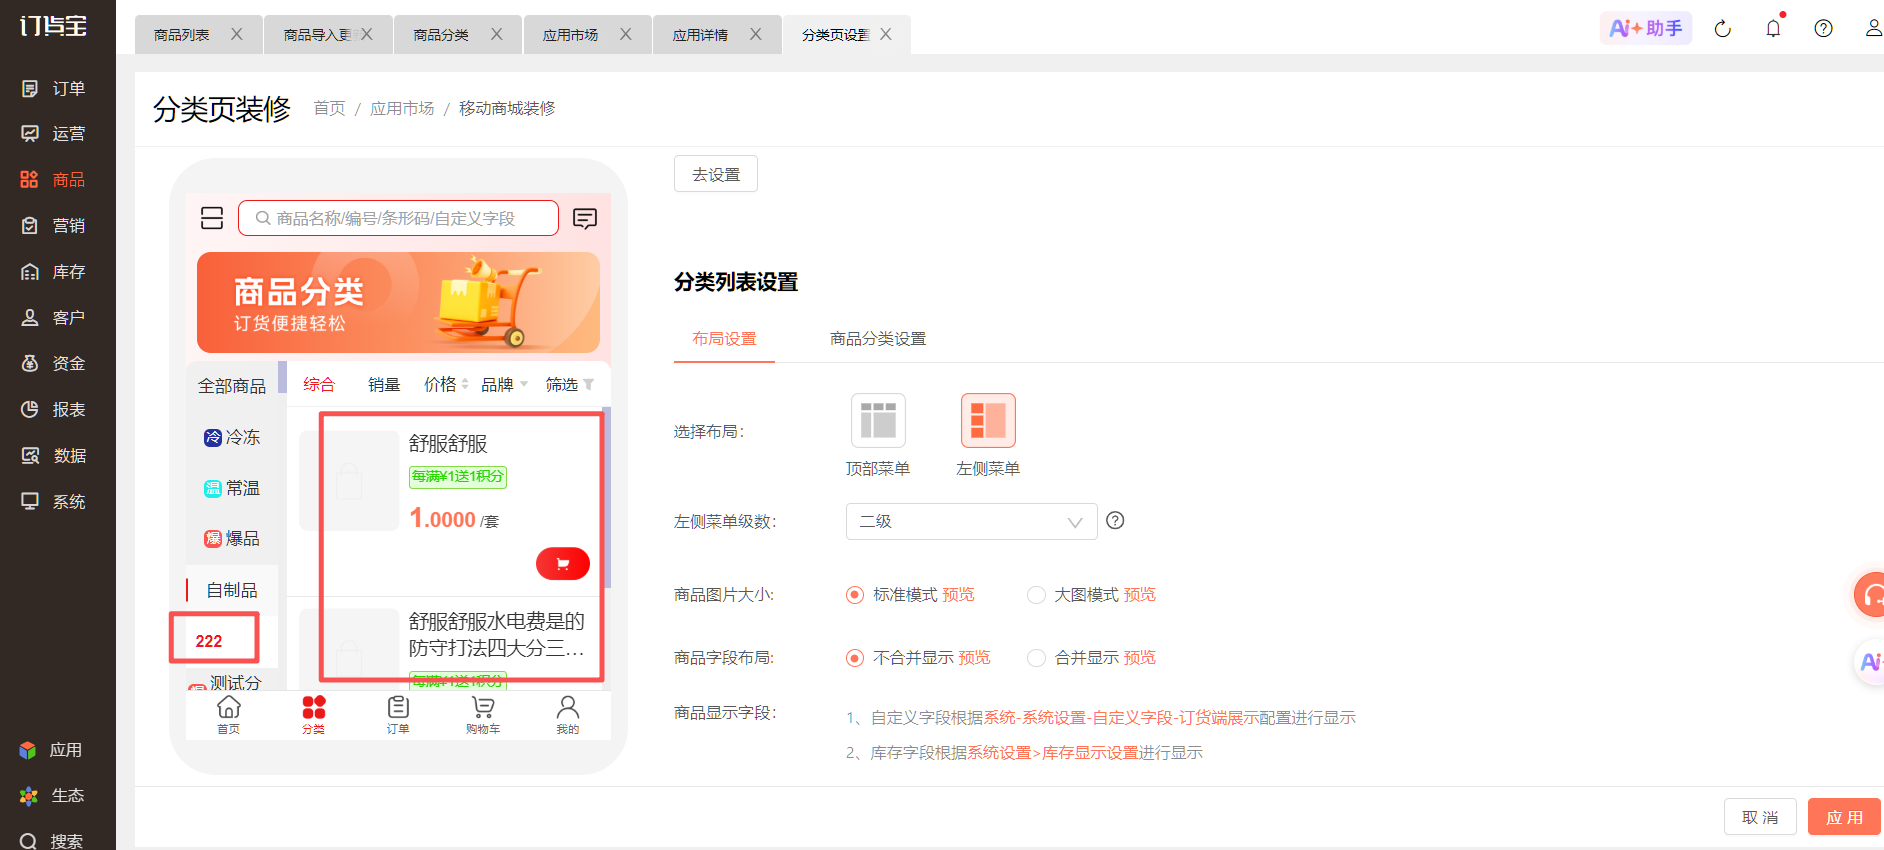Open the 运营 sidebar menu icon
The image size is (1884, 850).
point(30,134)
